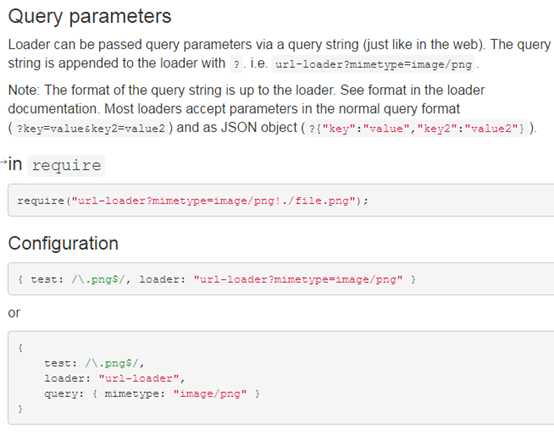This screenshot has height=440, width=554.
Task: Click the anchor mark before 'in require'
Action: coord(4,163)
